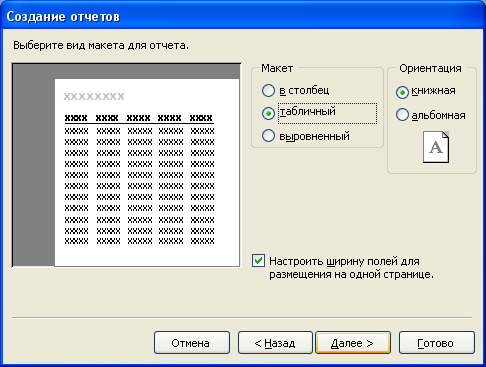486x367 pixels.
Task: Click the tabular layout preview image
Action: pyautogui.click(x=126, y=165)
